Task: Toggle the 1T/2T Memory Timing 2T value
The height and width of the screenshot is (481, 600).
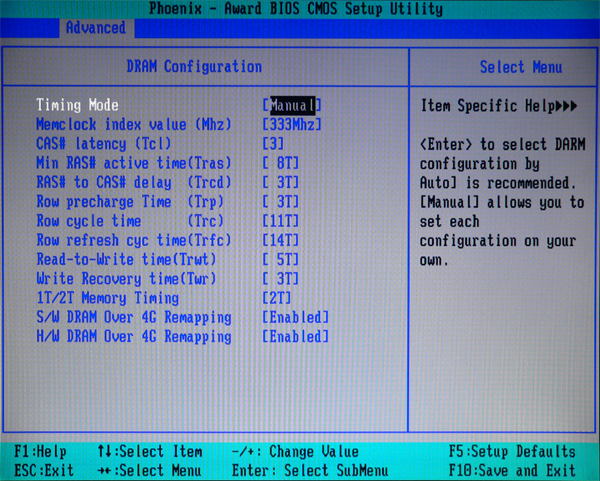Action: 277,298
